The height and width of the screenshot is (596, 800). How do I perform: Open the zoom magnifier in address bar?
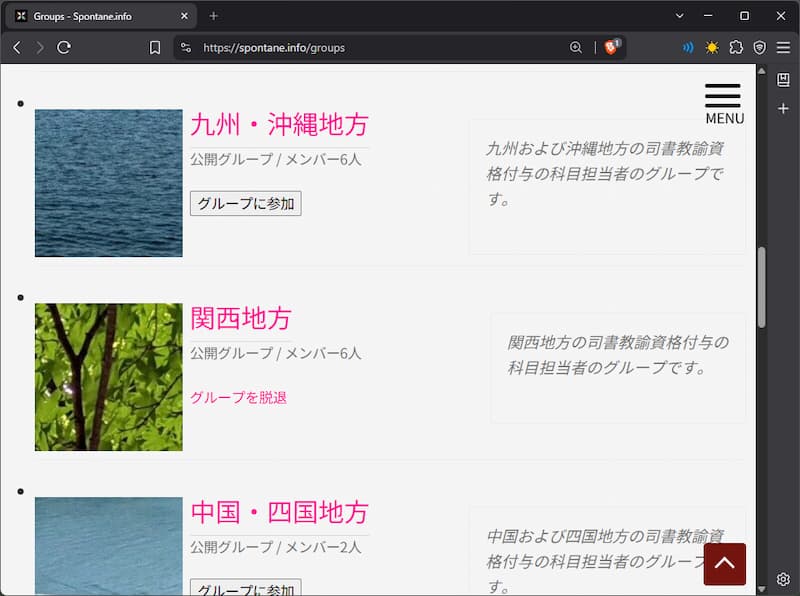[x=576, y=47]
